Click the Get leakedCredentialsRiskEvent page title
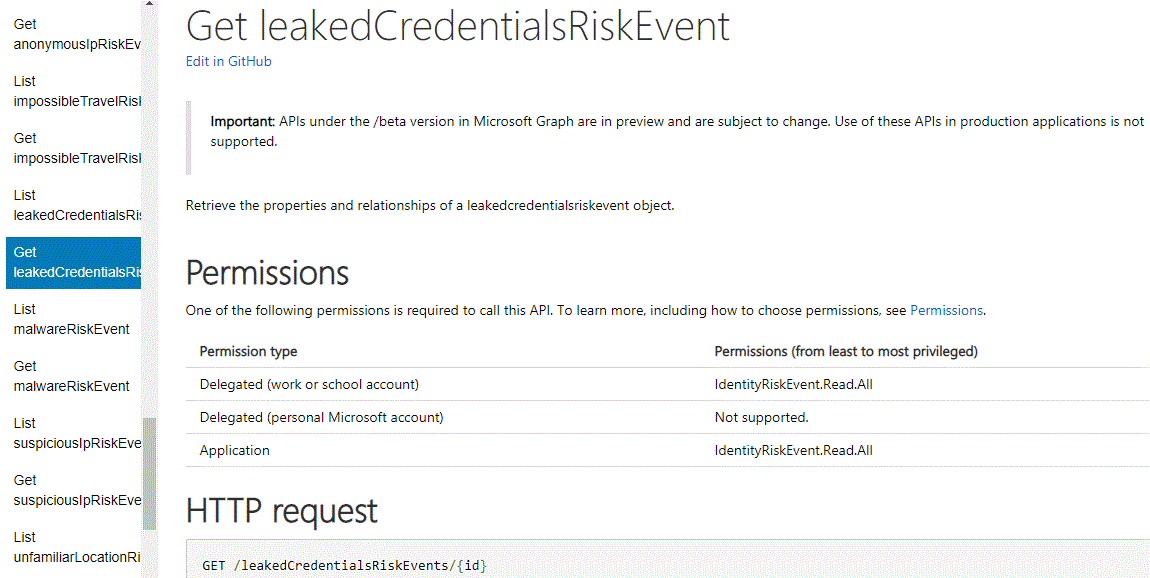The image size is (1150, 578). [x=457, y=27]
